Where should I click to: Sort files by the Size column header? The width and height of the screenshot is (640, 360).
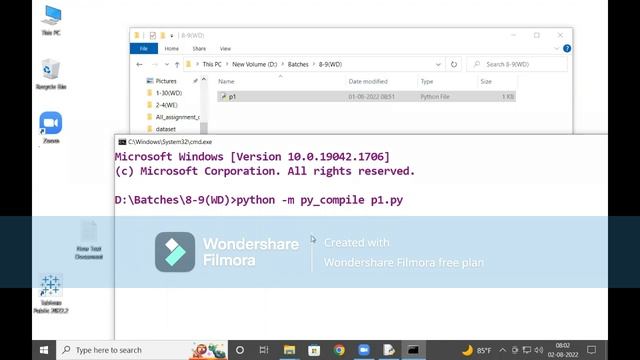(486, 82)
